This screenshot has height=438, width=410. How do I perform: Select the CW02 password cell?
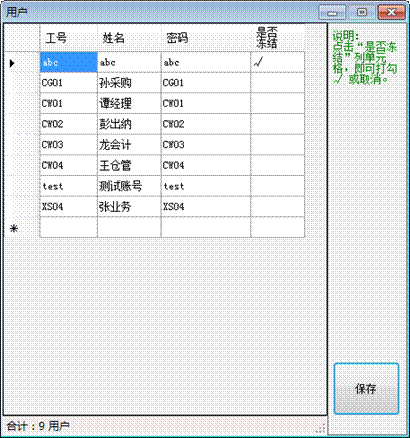point(206,124)
